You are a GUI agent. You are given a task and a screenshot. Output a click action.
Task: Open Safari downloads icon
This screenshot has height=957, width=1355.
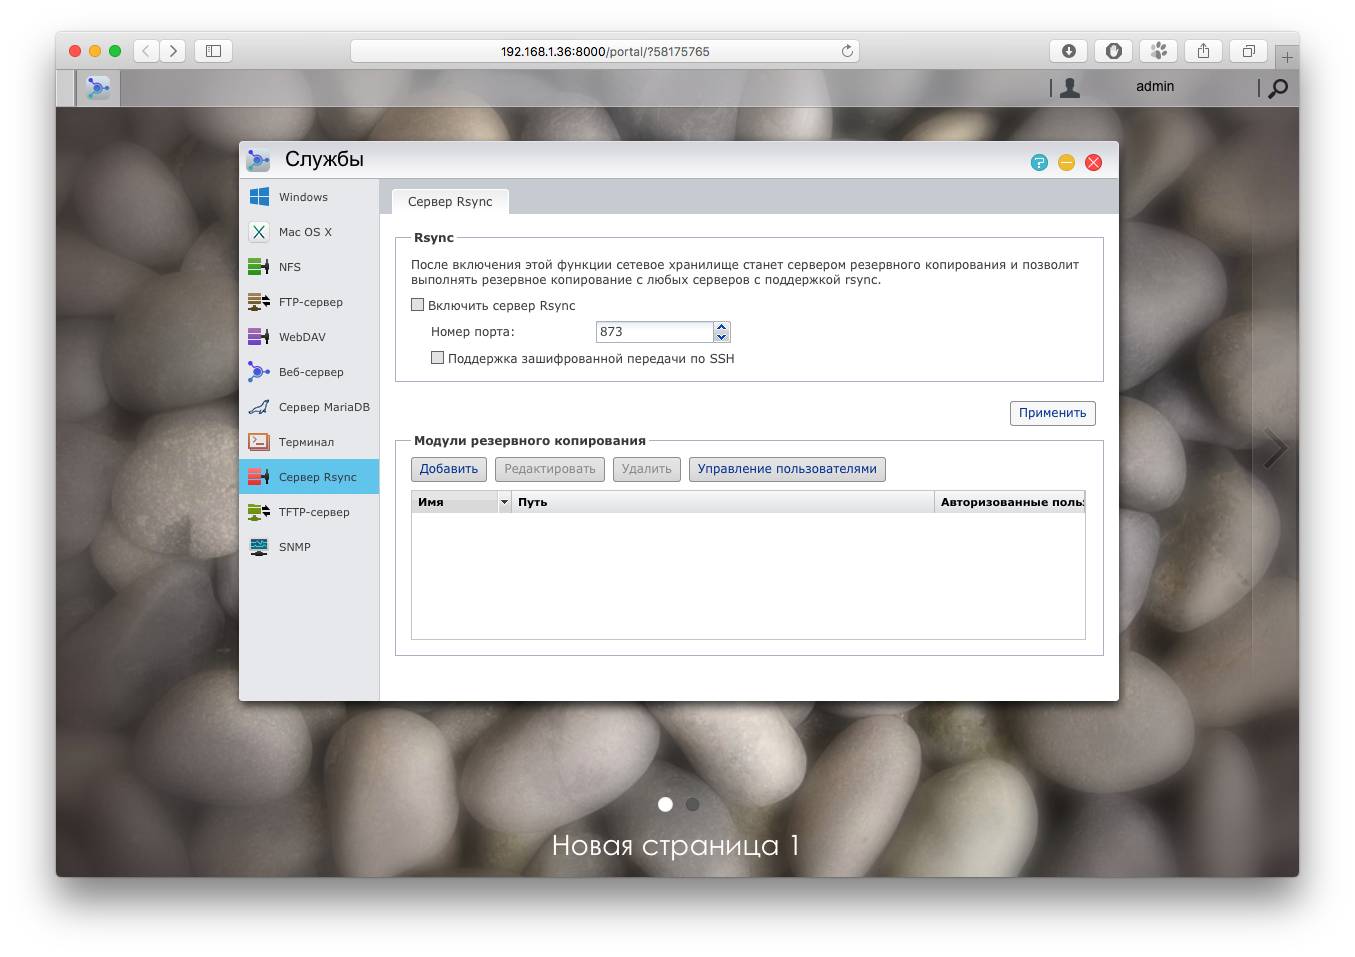[x=1068, y=51]
